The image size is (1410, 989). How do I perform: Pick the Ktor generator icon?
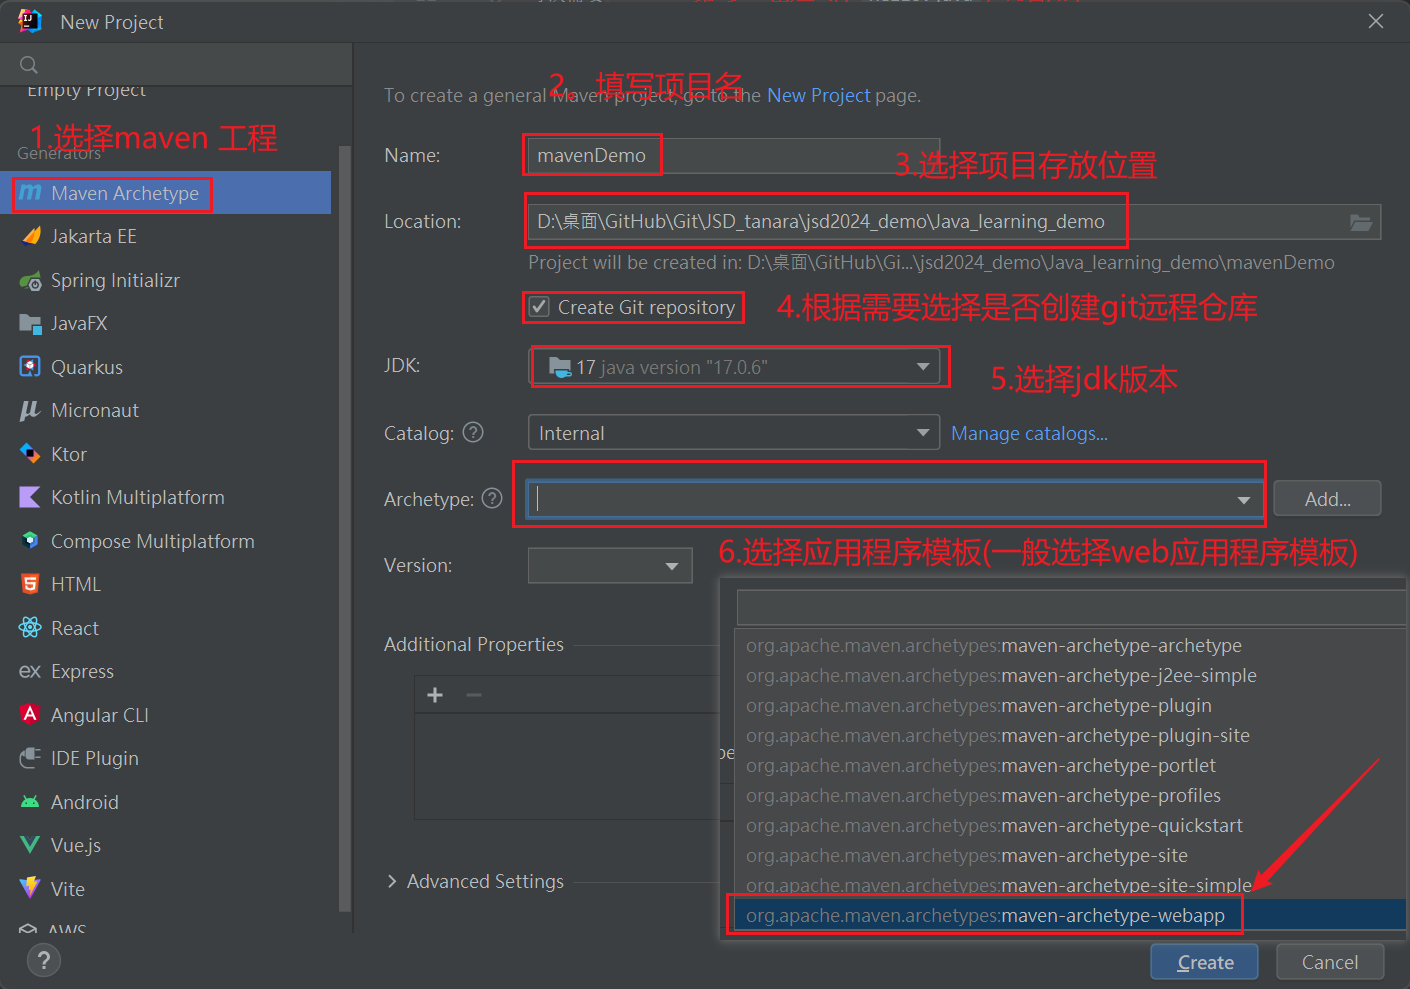(31, 454)
